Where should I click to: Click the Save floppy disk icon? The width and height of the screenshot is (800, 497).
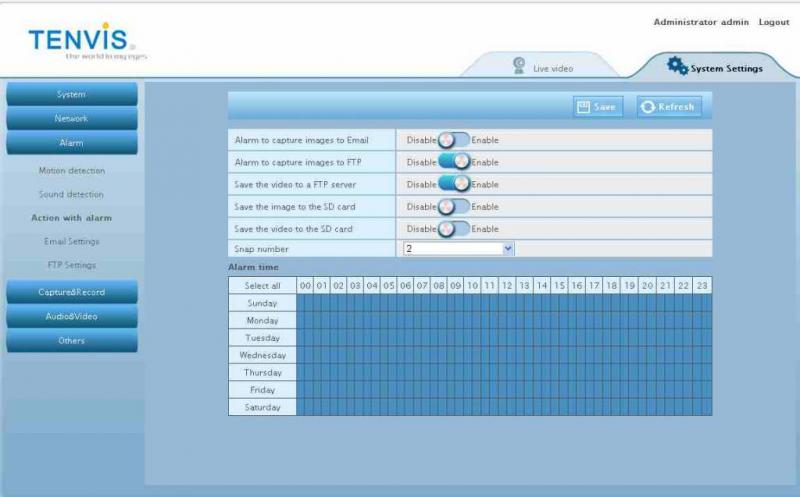tap(585, 107)
